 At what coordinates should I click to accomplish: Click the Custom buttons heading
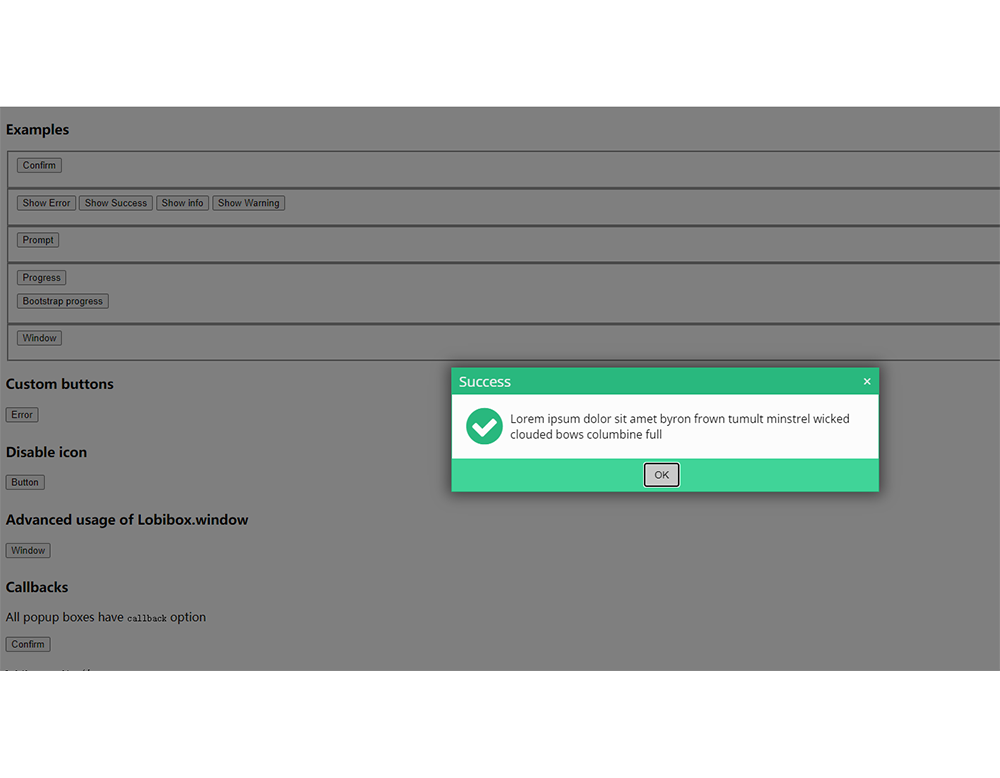[x=59, y=384]
